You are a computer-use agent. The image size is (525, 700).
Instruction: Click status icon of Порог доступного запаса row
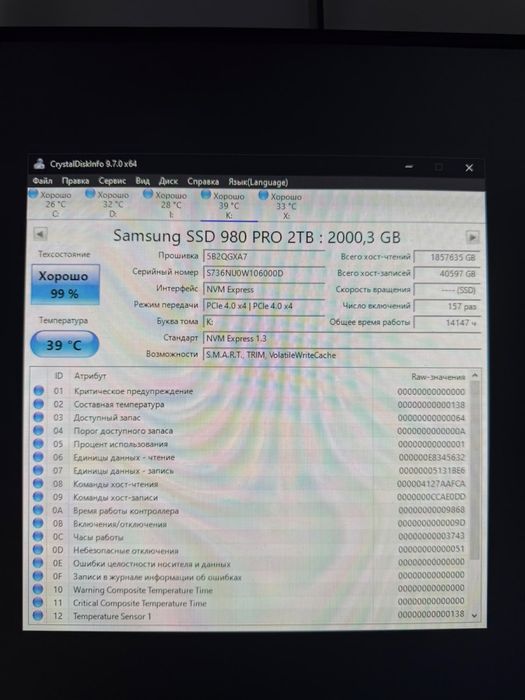coord(39,430)
